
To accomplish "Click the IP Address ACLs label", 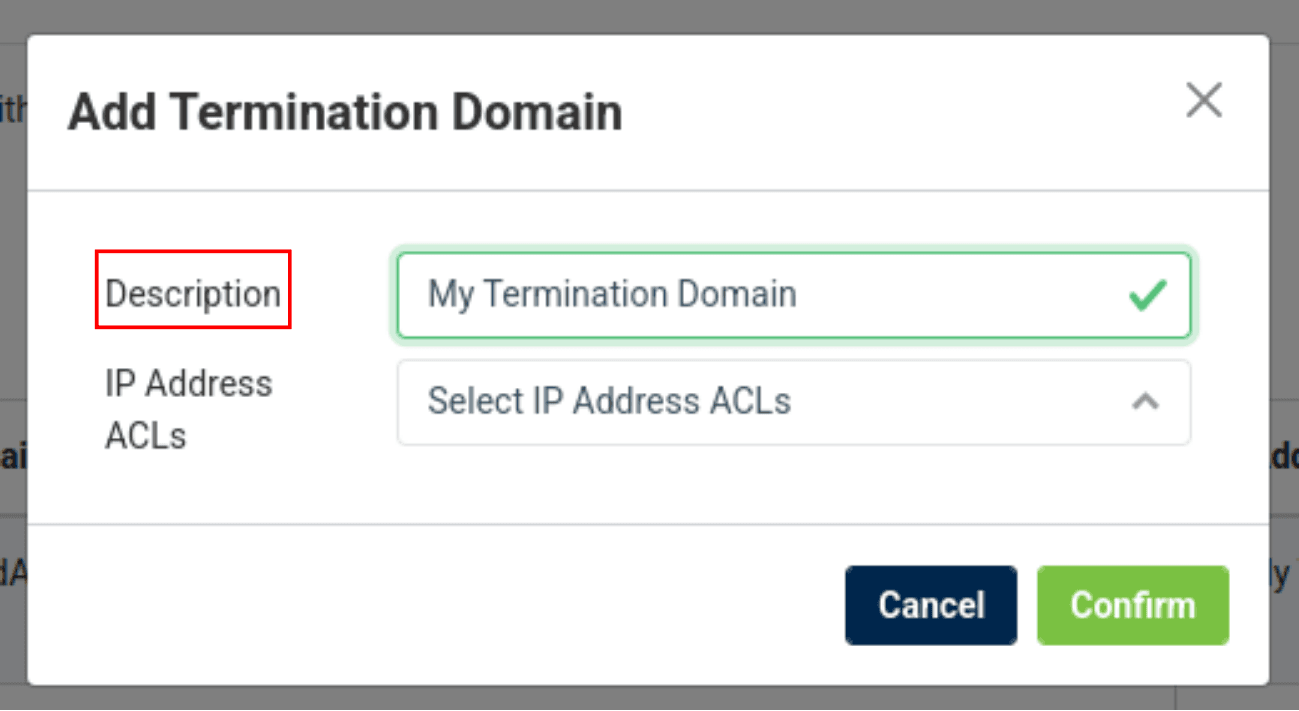I will (188, 410).
